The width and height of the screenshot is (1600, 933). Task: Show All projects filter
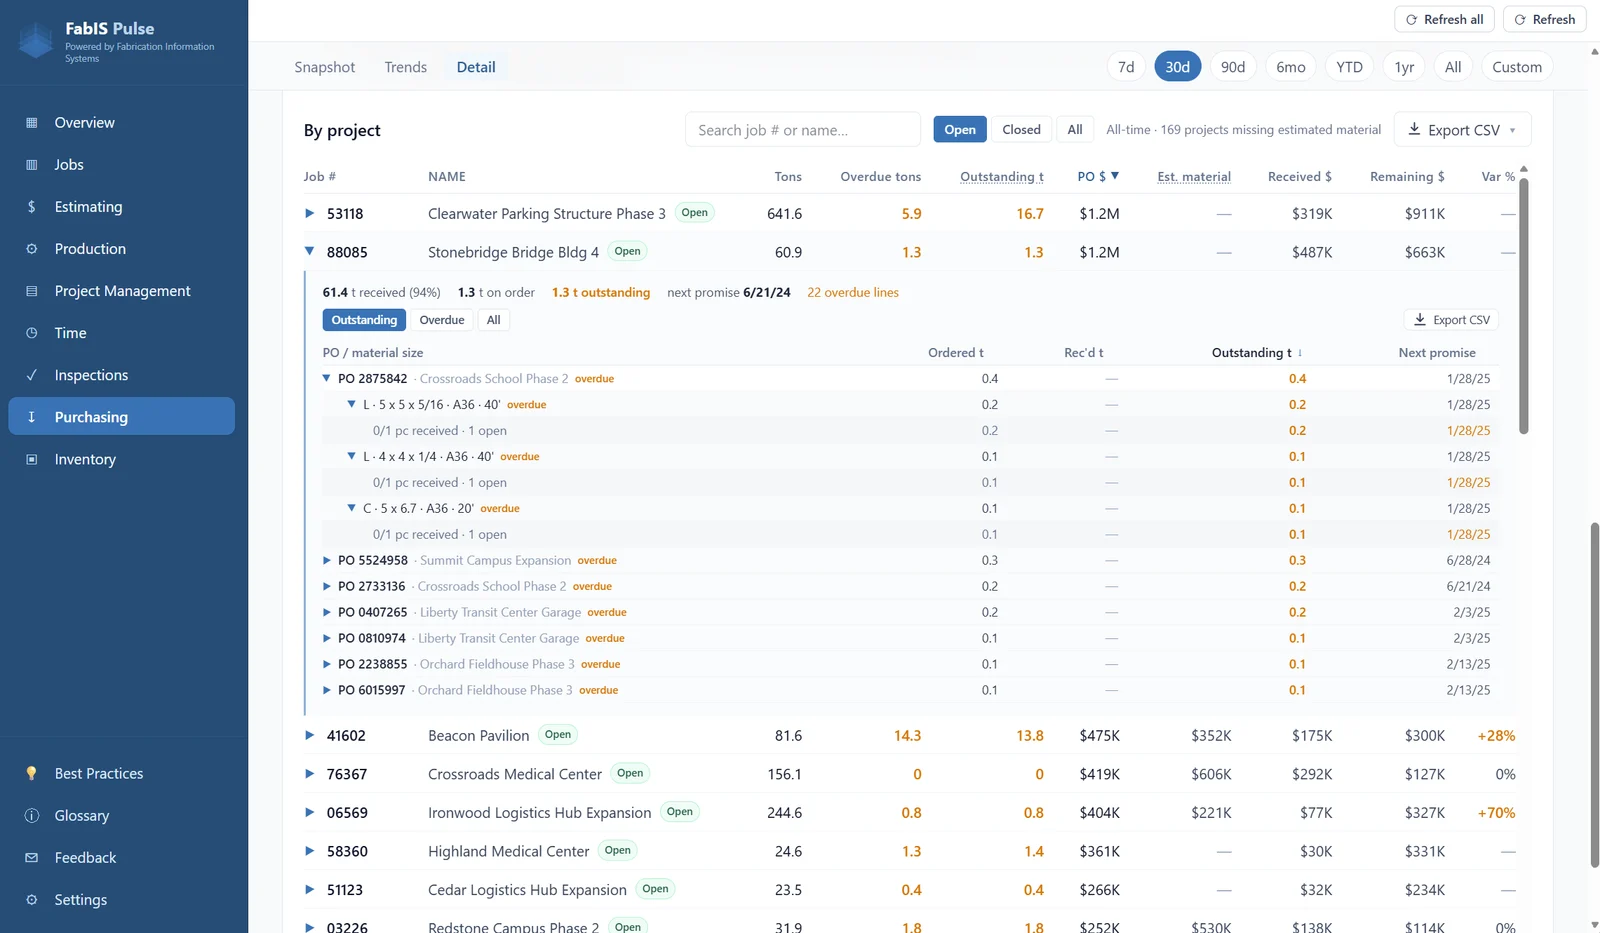point(1075,129)
